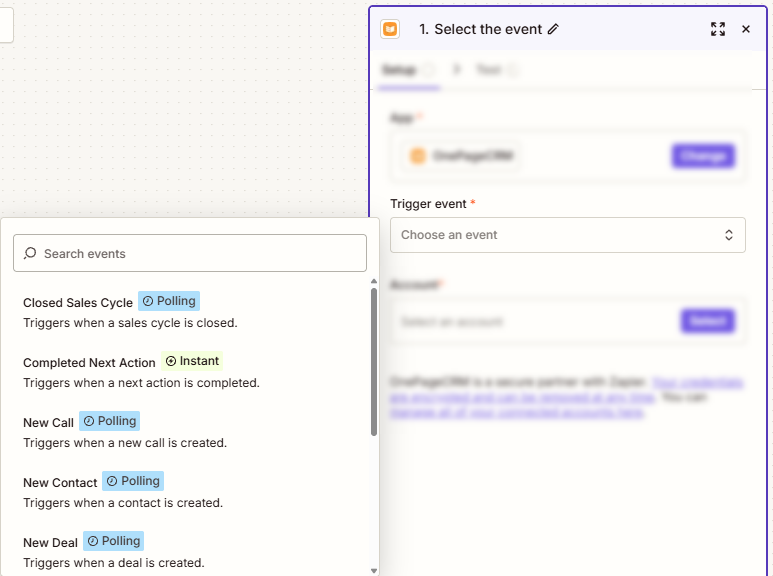Image resolution: width=773 pixels, height=576 pixels.
Task: Click the Polling badge beside New Deal
Action: (113, 541)
